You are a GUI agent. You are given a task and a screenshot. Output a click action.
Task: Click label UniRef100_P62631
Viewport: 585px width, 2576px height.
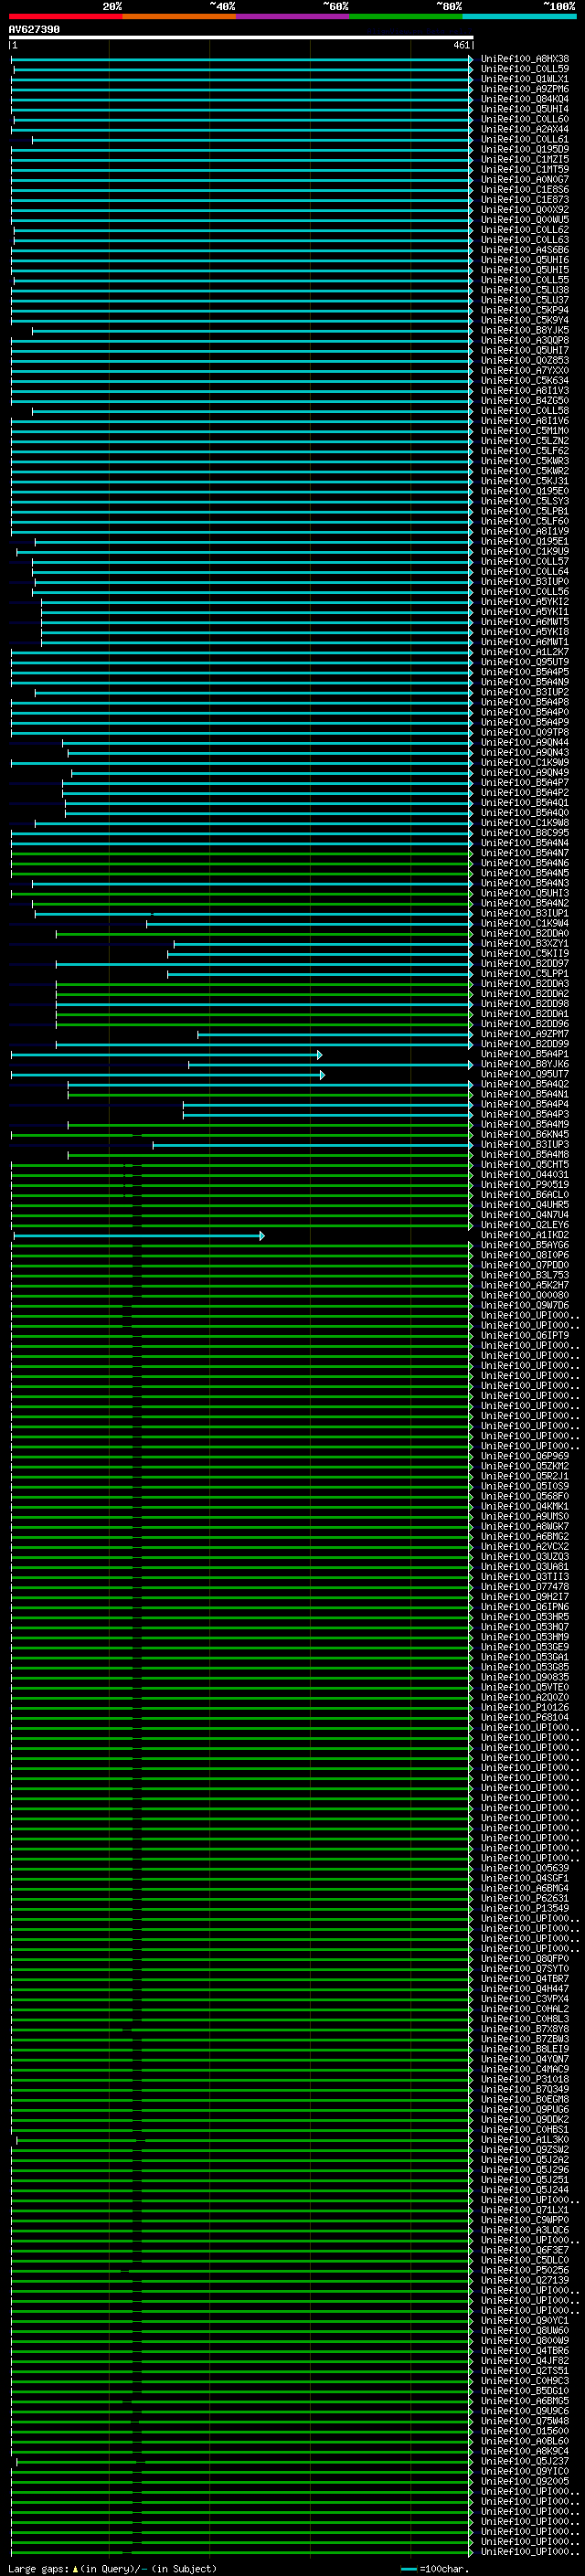click(525, 1899)
